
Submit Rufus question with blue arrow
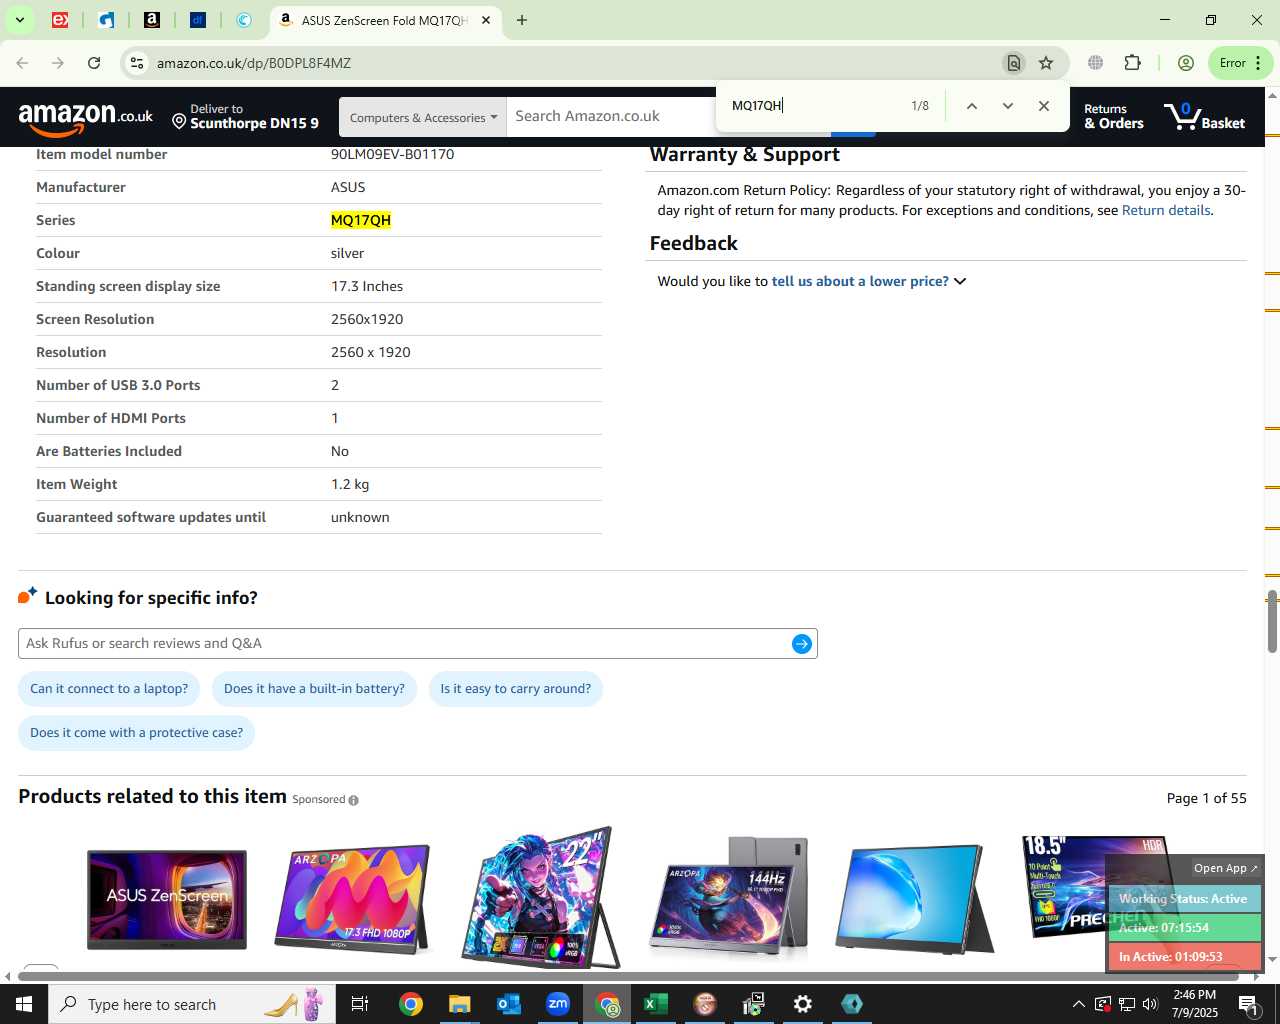801,644
